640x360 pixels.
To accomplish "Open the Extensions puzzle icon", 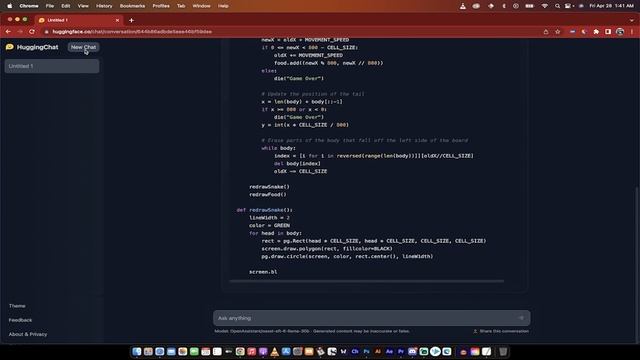I will click(596, 31).
